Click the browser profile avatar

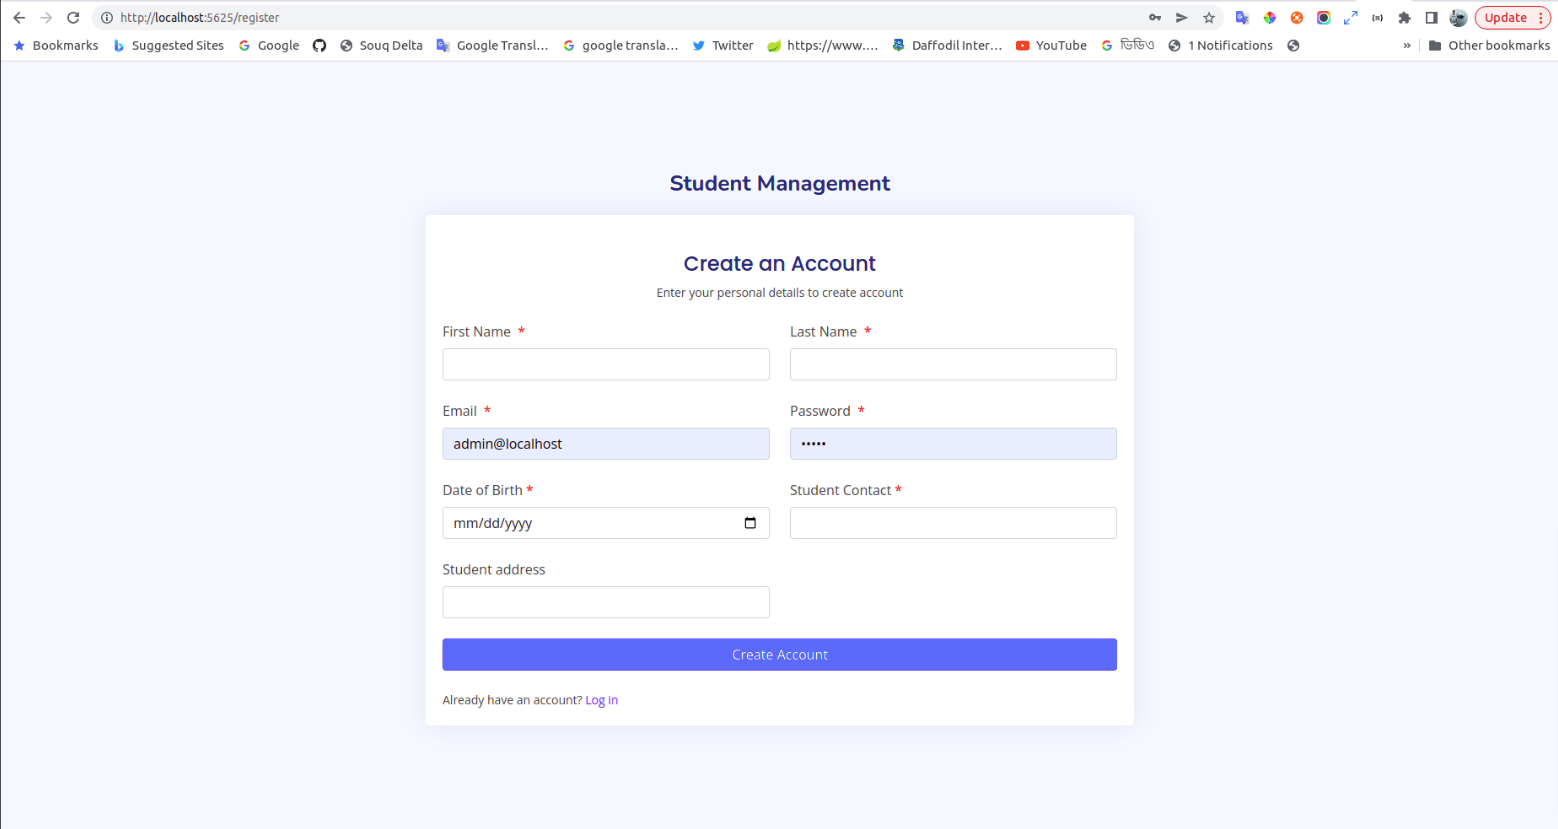click(1459, 17)
